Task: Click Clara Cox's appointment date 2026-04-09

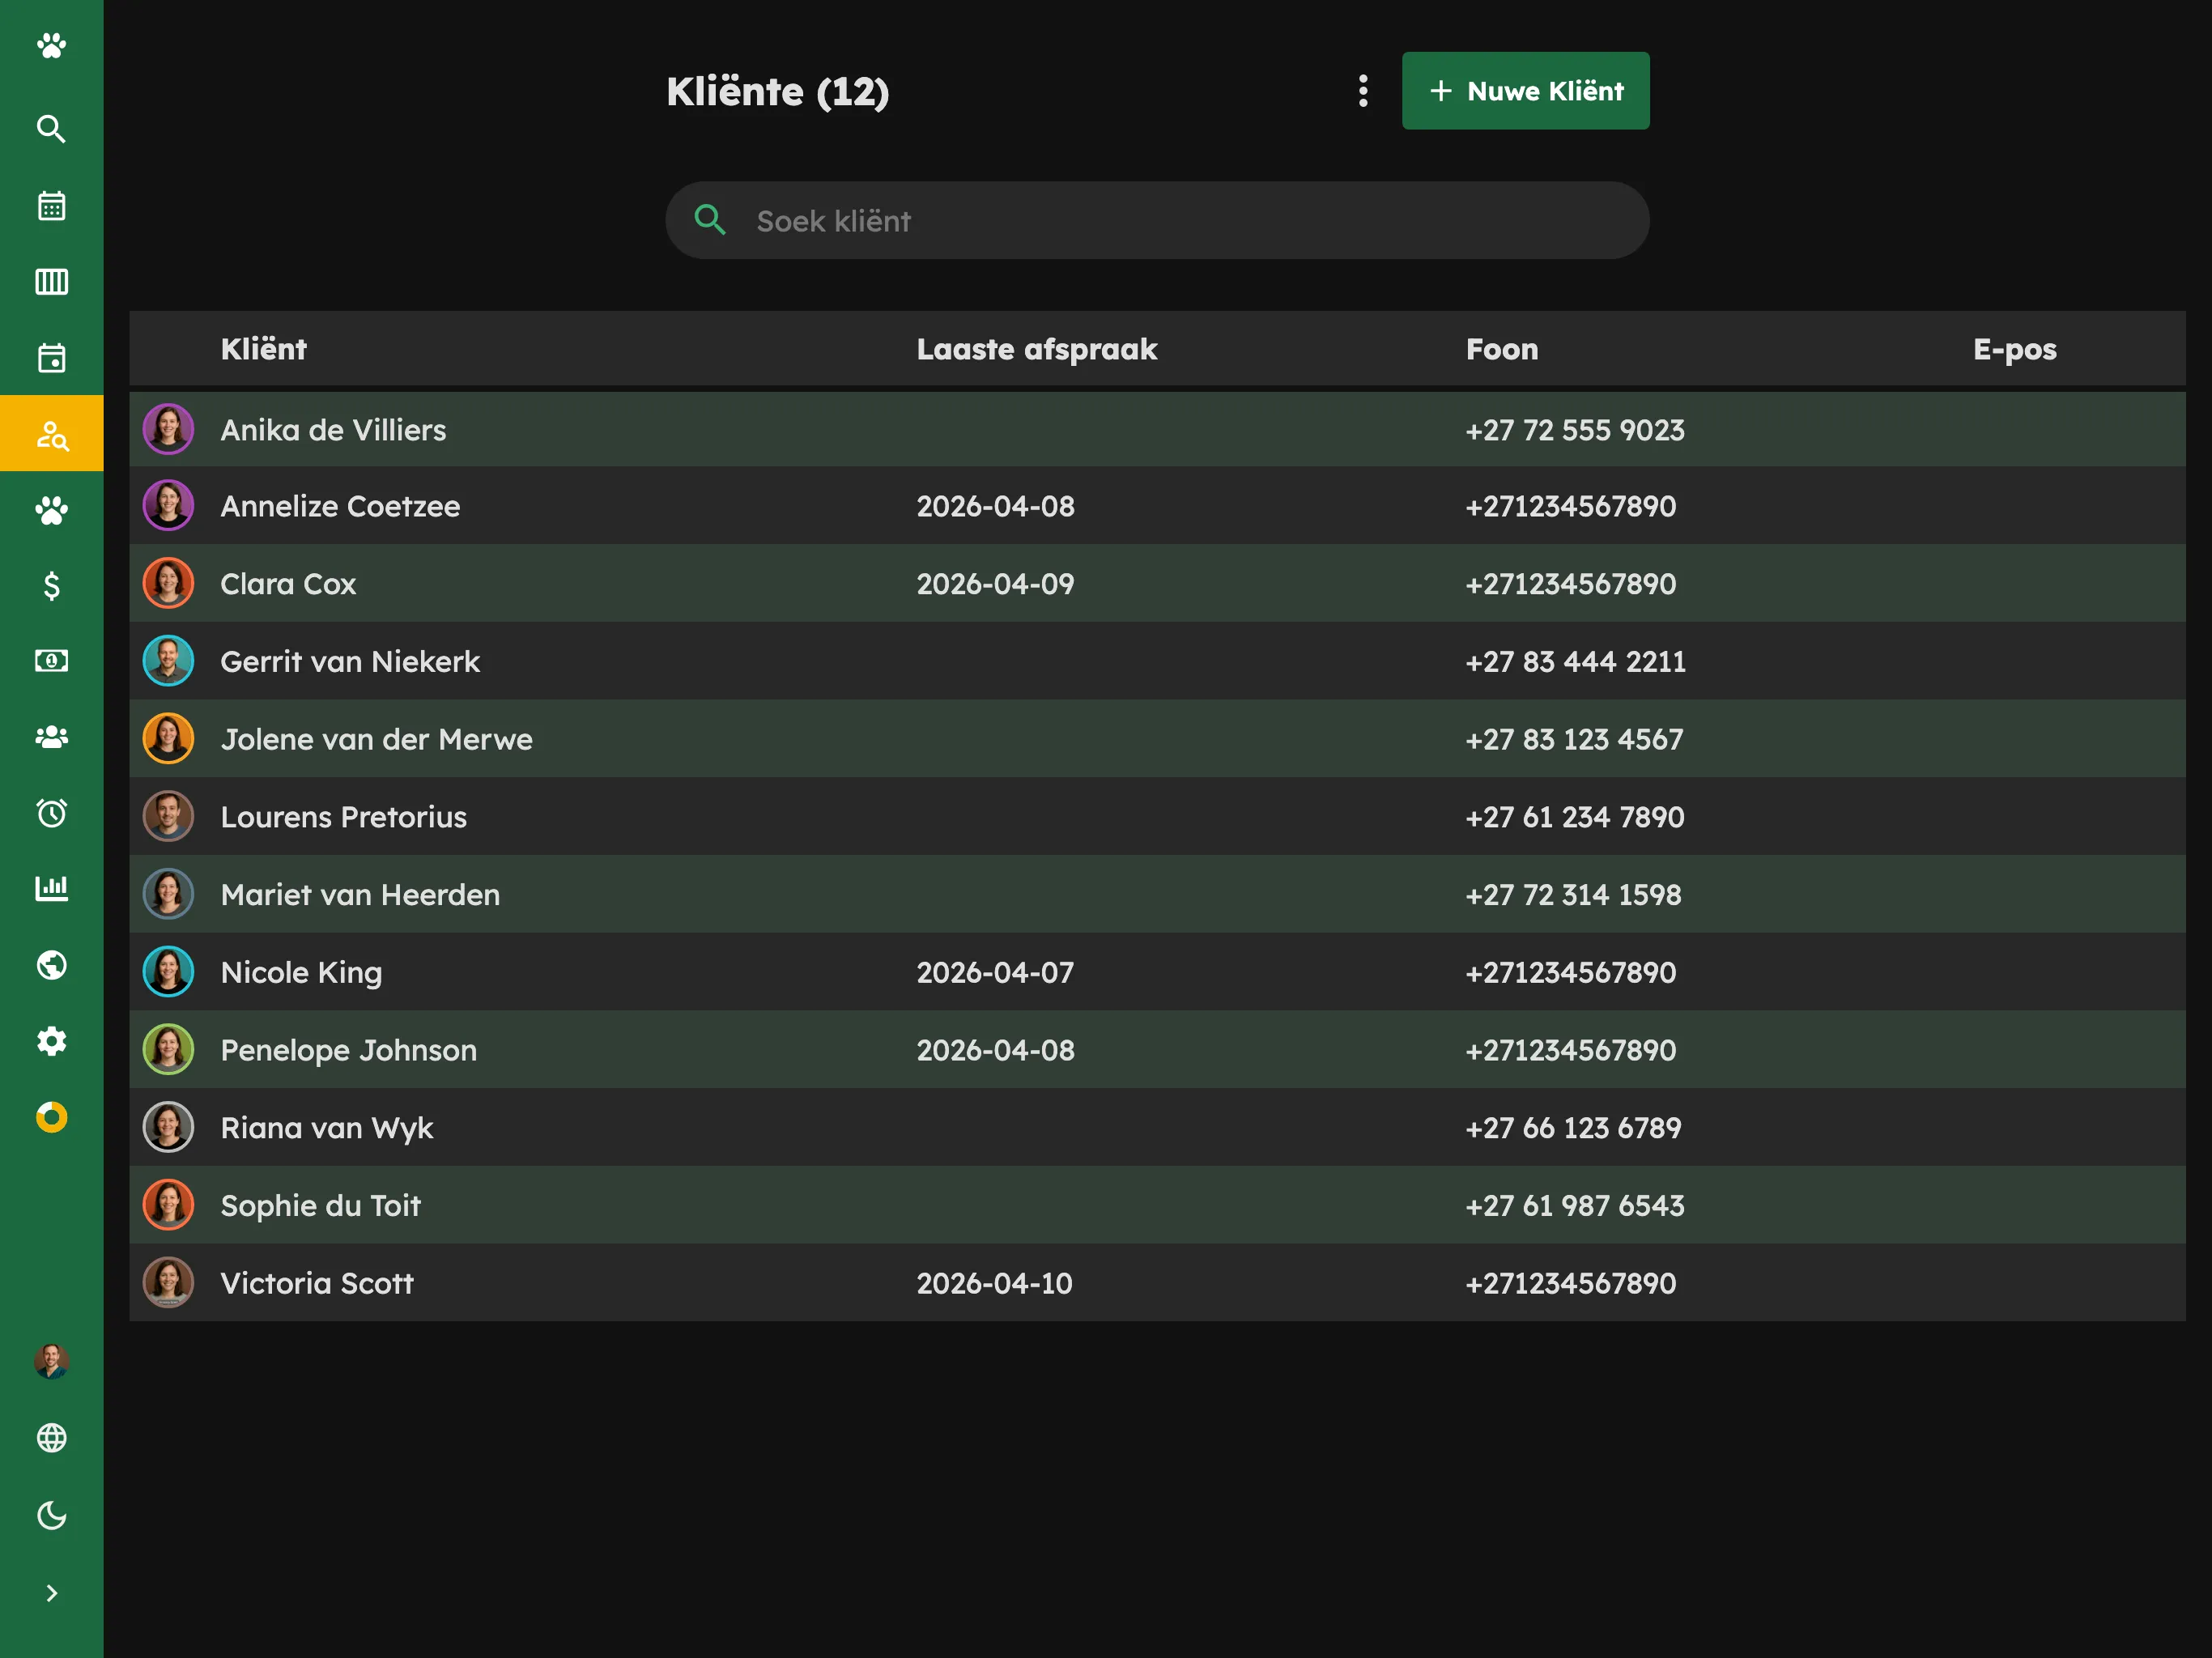Action: tap(995, 584)
